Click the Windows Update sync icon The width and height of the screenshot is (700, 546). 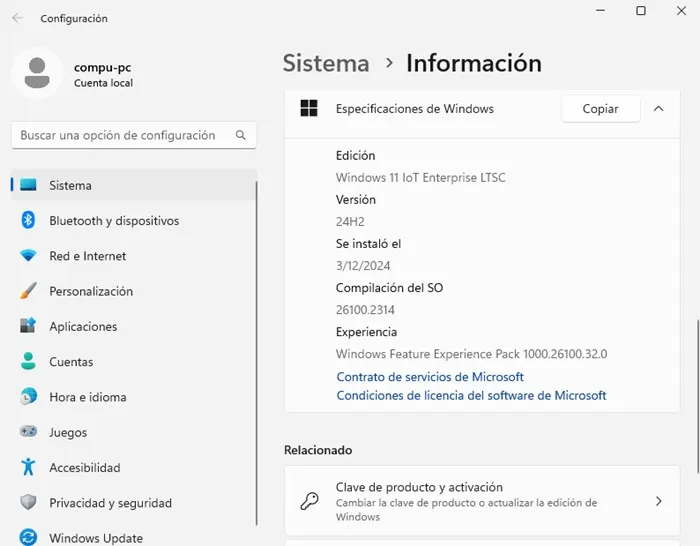pos(28,537)
